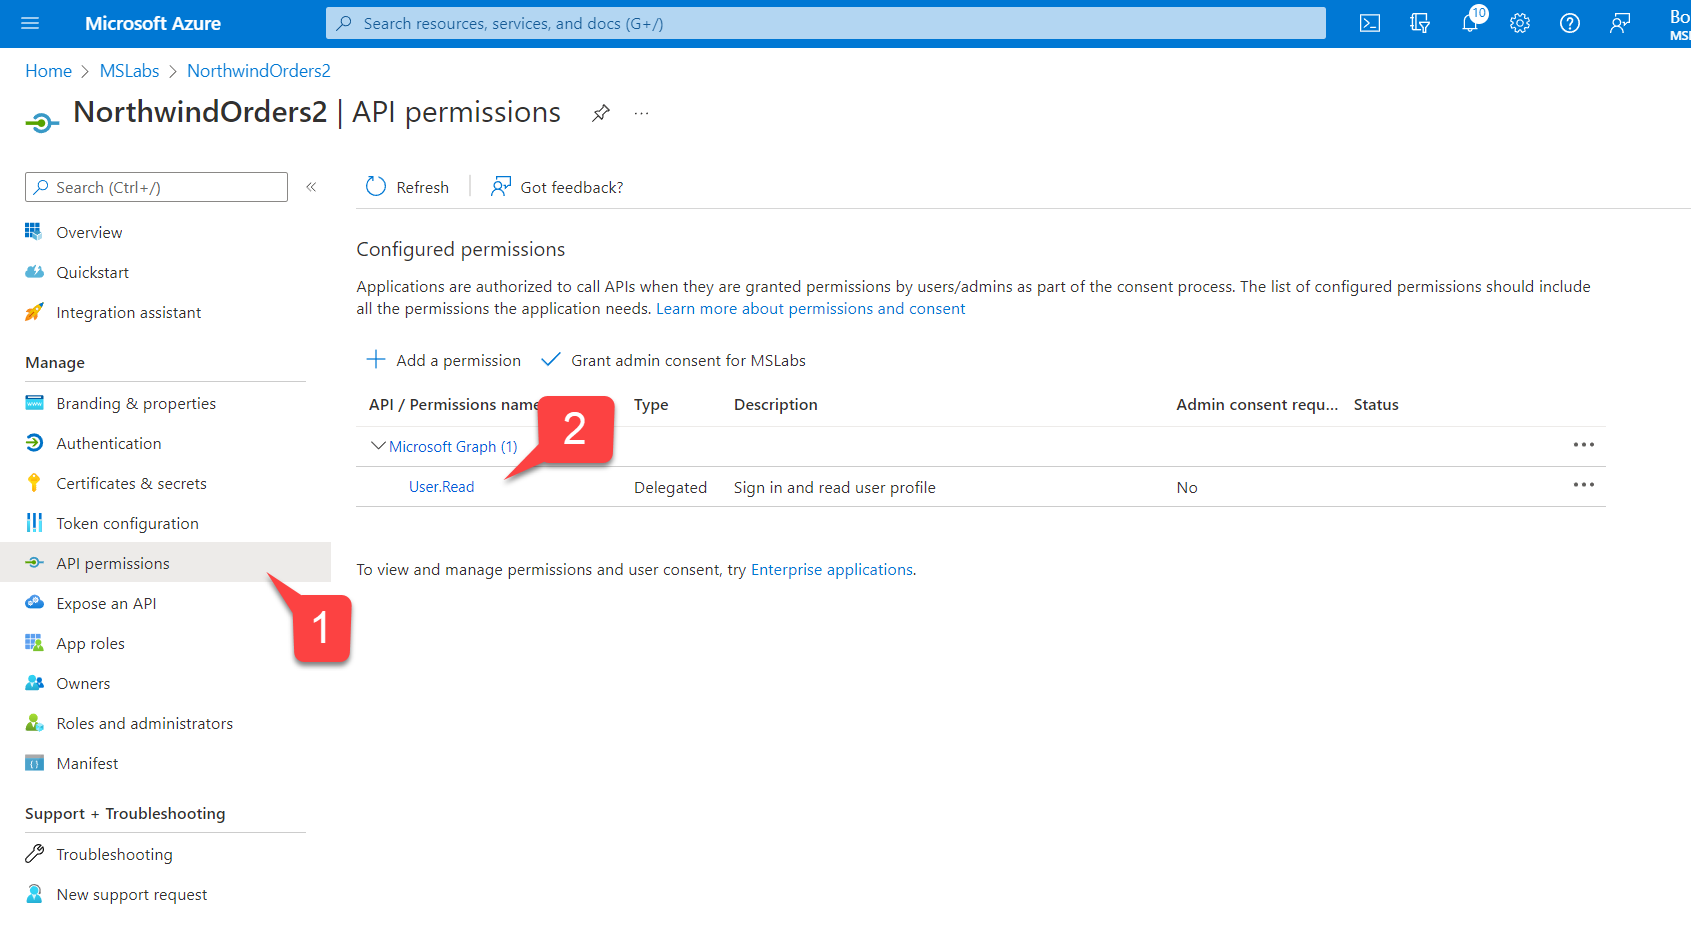Open portal settings gear
Image resolution: width=1691 pixels, height=949 pixels.
(x=1520, y=23)
